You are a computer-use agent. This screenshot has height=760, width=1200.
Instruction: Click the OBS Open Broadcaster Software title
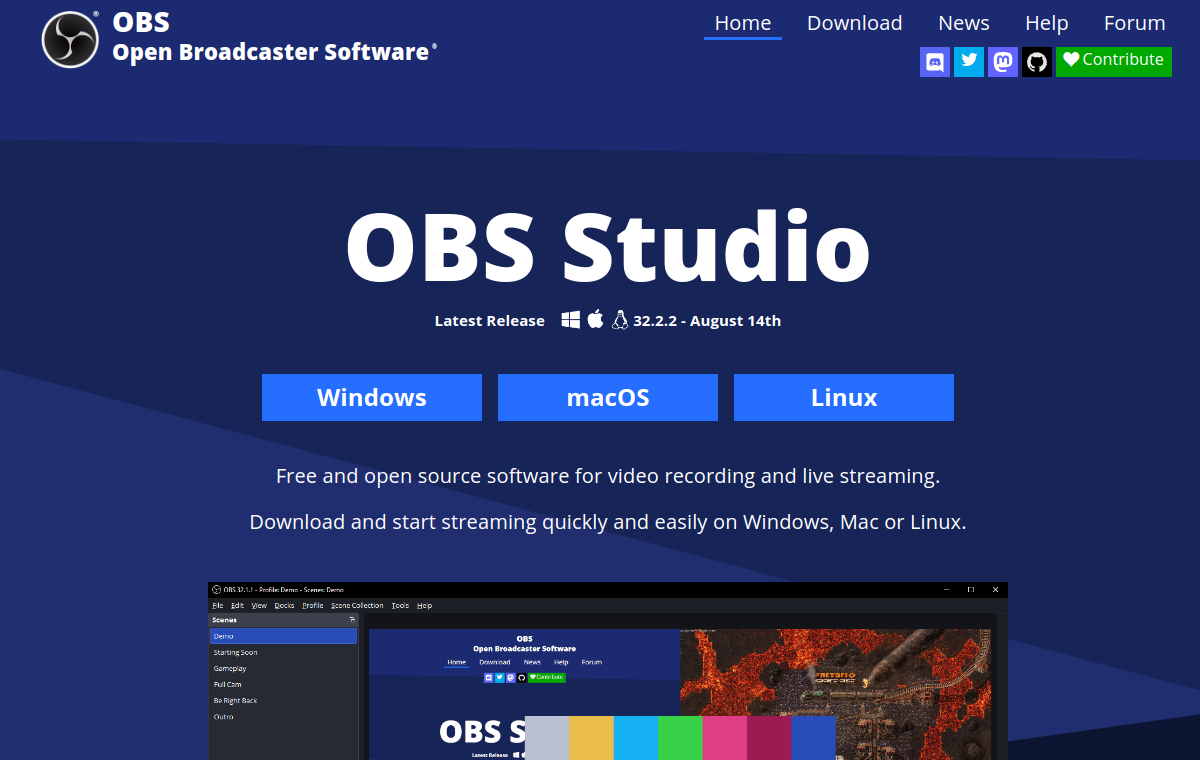coord(274,38)
